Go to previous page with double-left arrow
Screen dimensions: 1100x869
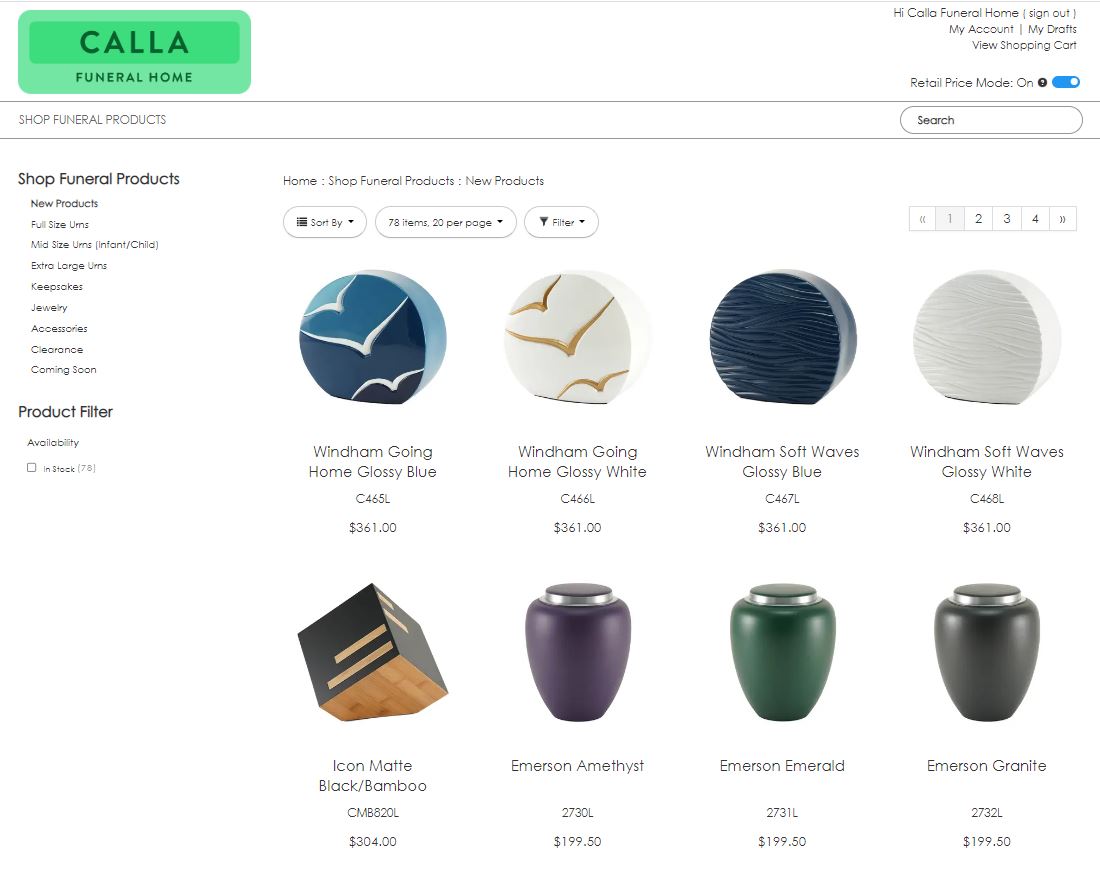click(x=922, y=219)
